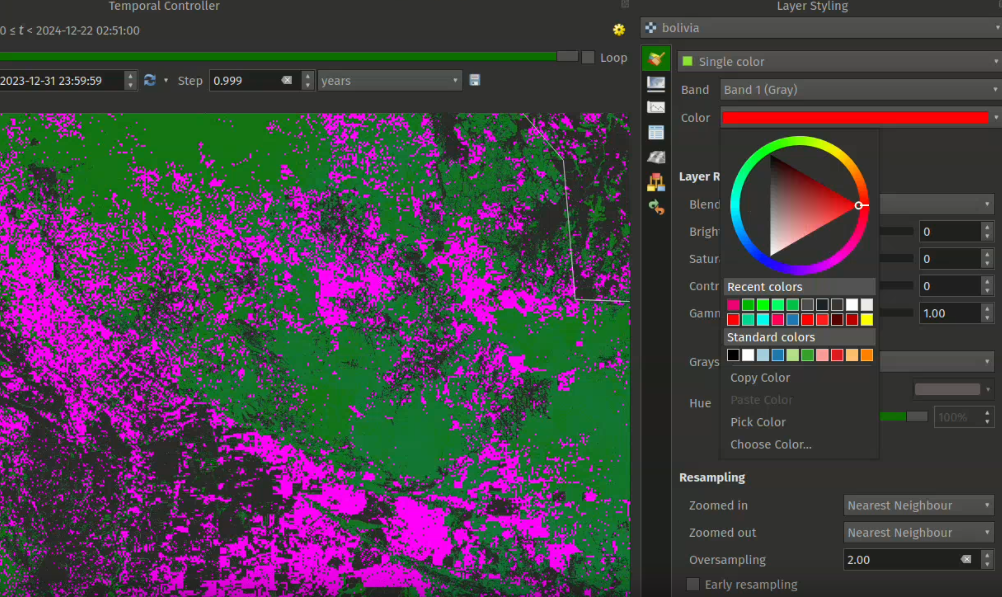Open the style manager history arrows icon
This screenshot has width=1002, height=597.
click(656, 206)
